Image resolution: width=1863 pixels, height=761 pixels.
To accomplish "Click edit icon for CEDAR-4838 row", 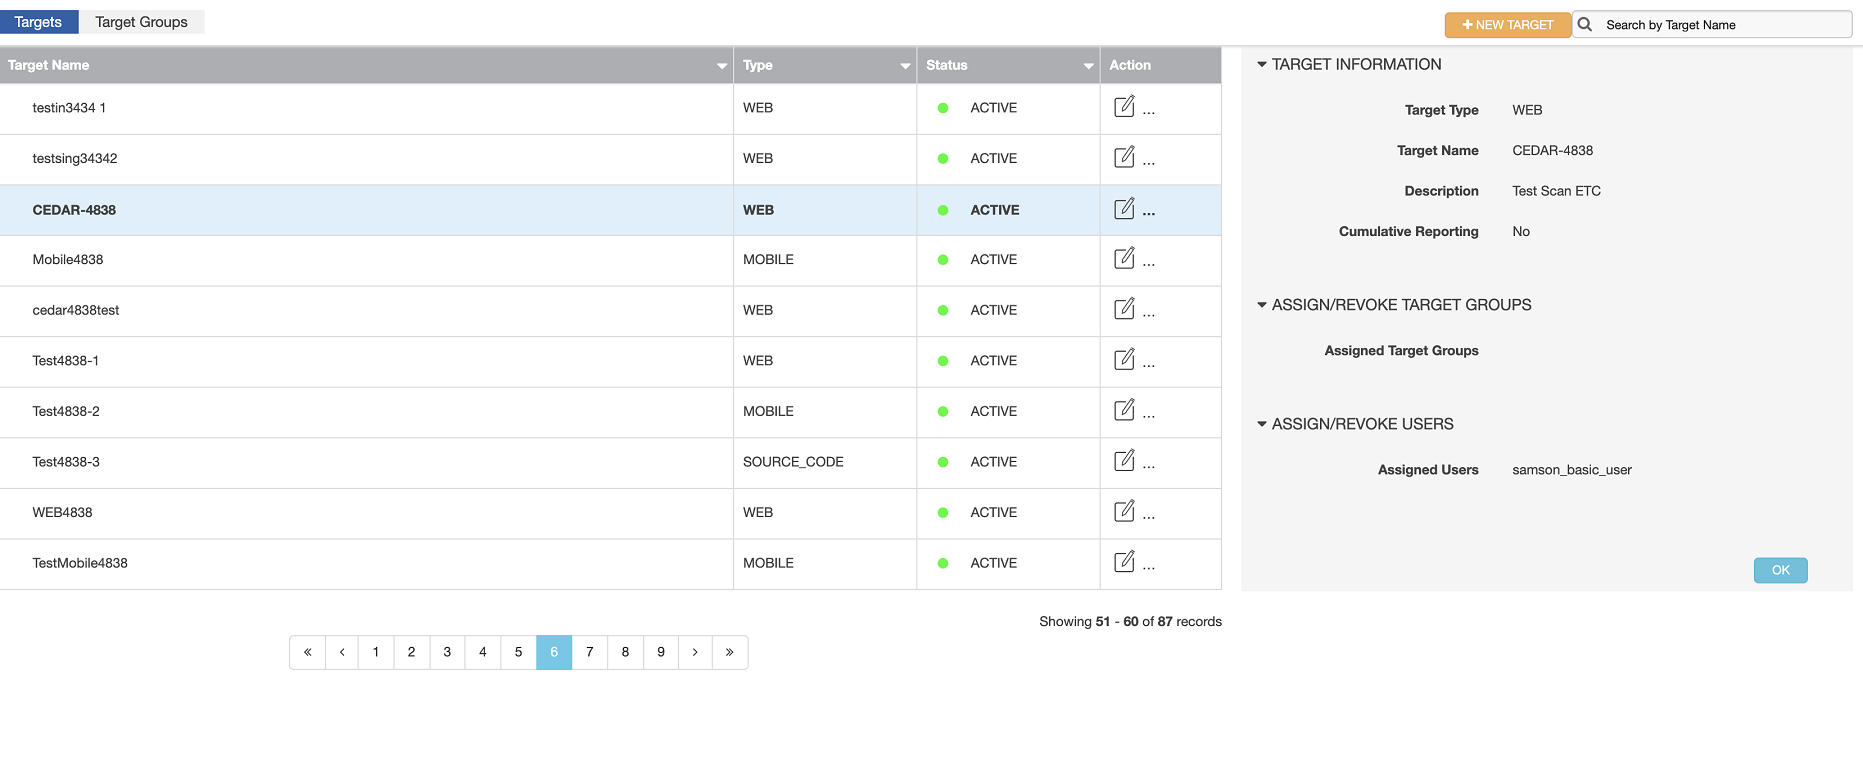I will [1124, 208].
